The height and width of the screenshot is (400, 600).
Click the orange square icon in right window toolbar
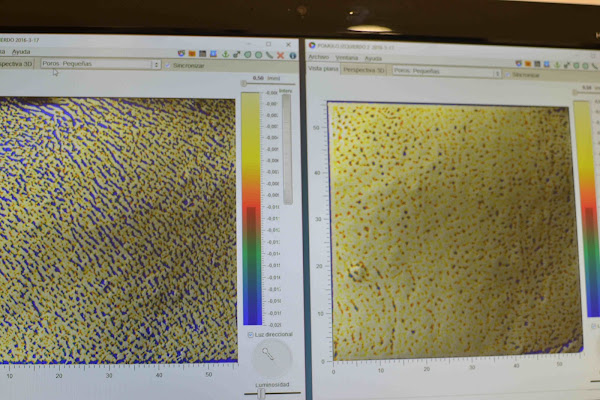[x=528, y=64]
